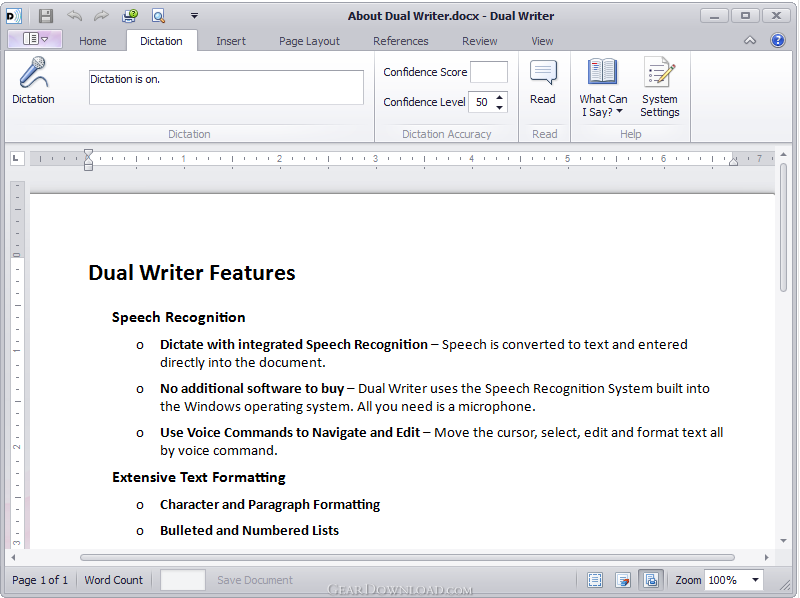This screenshot has height=598, width=800.
Task: Click Save Document in the status bar
Action: (x=255, y=580)
